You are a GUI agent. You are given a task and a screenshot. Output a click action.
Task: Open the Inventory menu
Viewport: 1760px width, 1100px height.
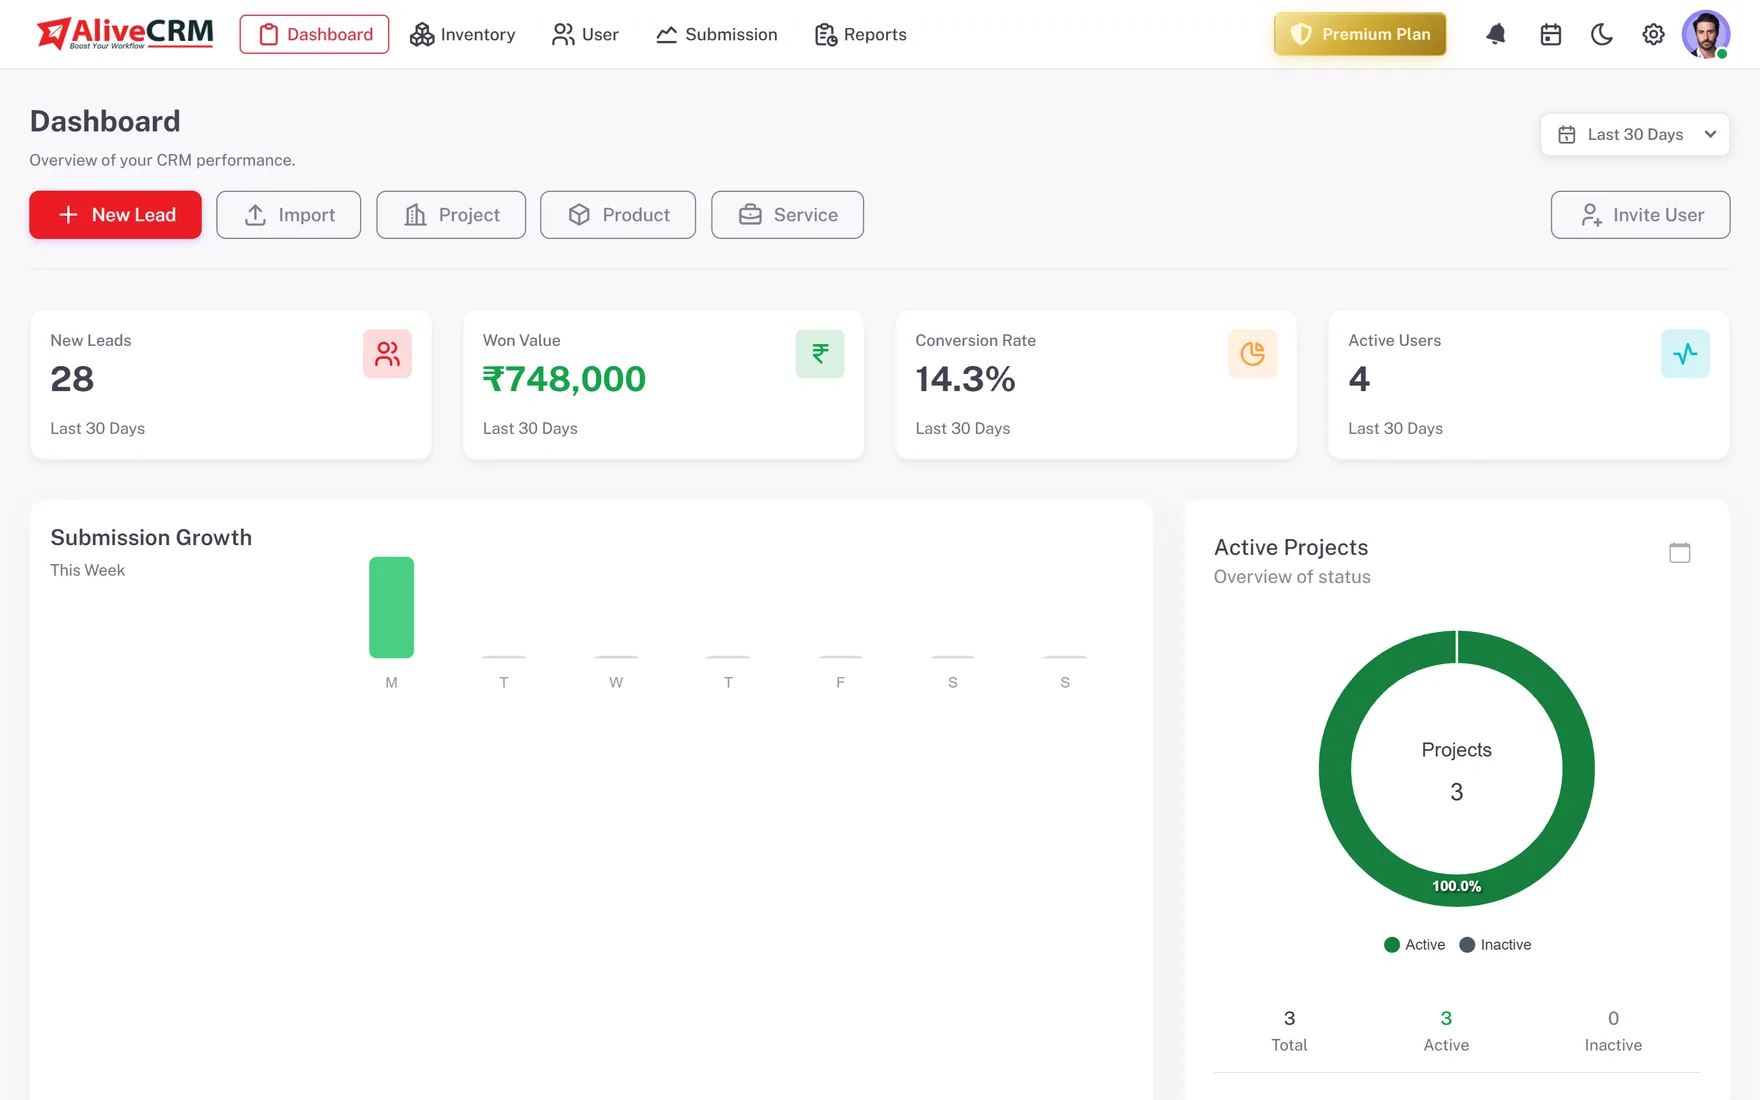[x=463, y=34]
